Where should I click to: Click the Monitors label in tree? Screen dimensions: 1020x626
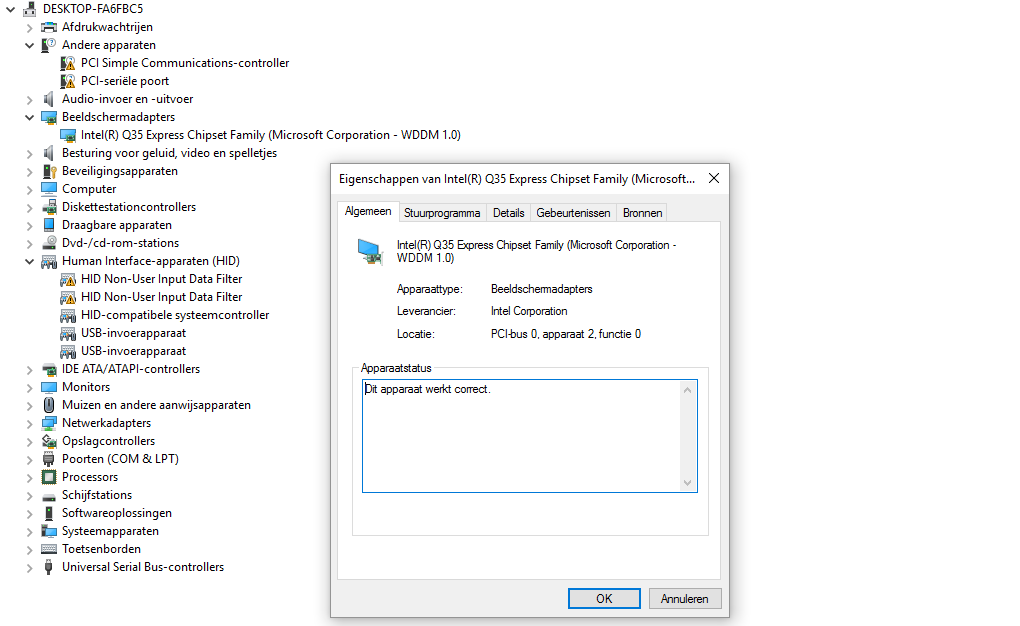tap(86, 387)
